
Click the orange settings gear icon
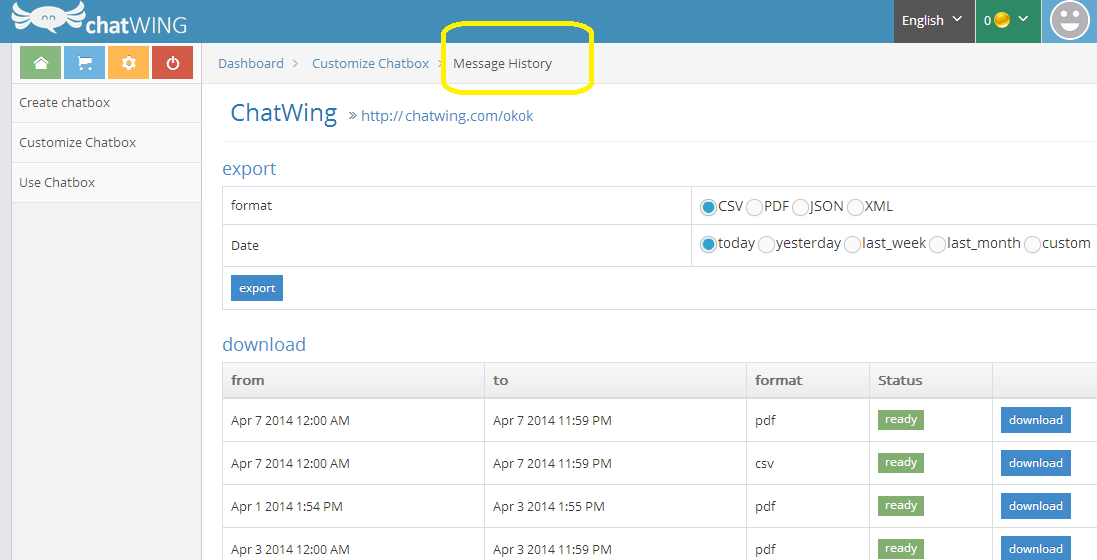pos(128,63)
